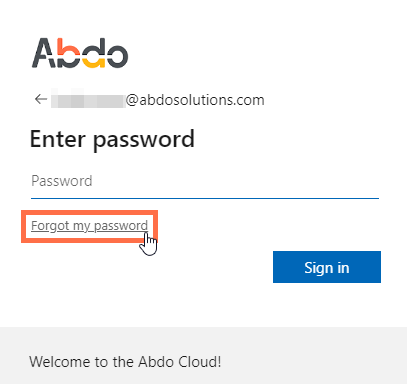
Task: Click the letter A in the Abdo logo
Action: pyautogui.click(x=44, y=53)
